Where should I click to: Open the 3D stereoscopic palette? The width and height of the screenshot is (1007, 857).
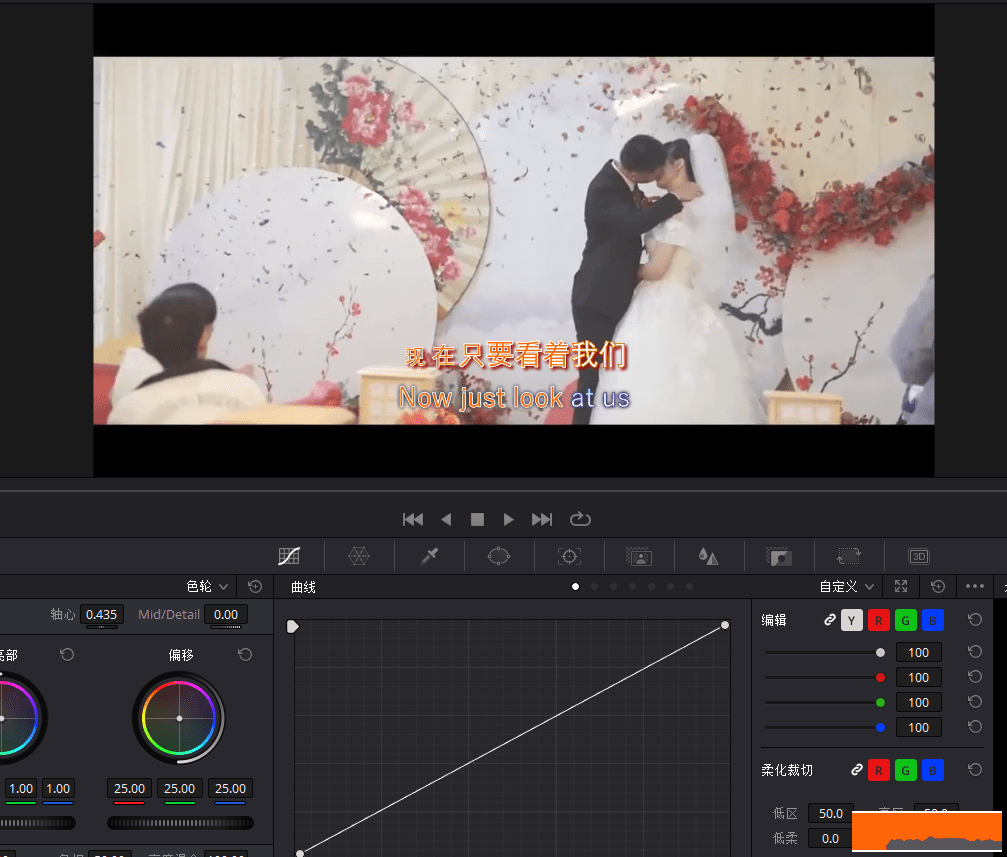point(919,556)
